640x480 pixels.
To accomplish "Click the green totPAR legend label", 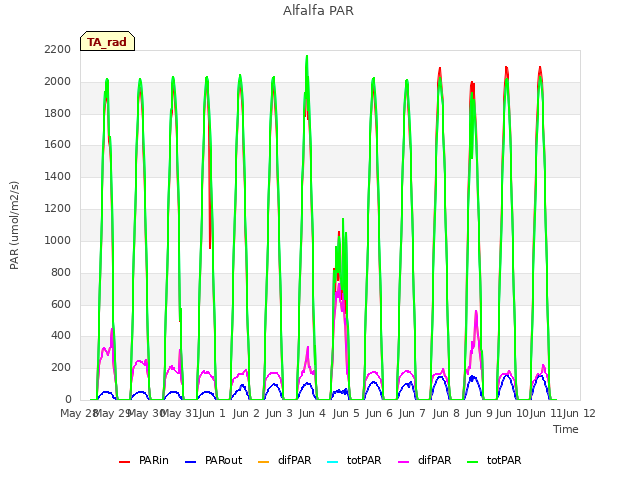I will pos(504,460).
